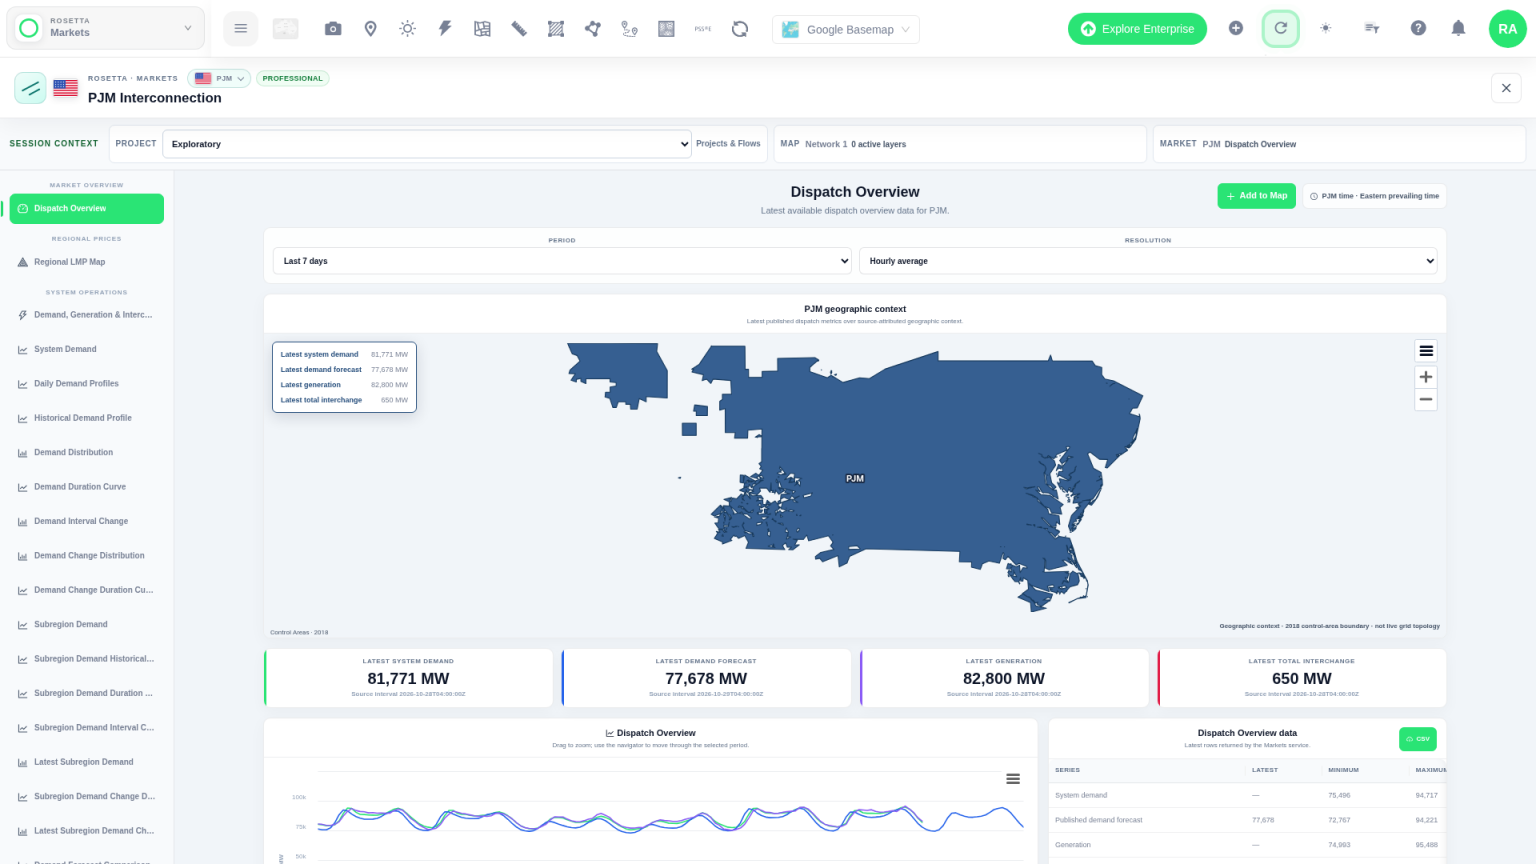Click the Explore Enterprise button

pos(1138,29)
